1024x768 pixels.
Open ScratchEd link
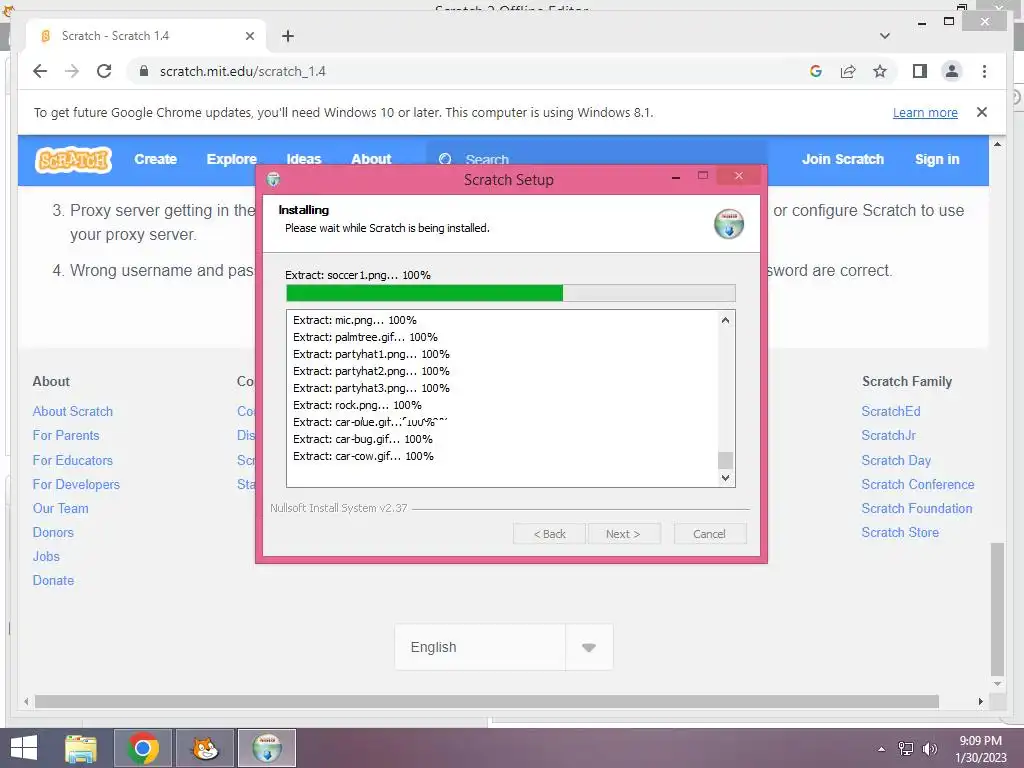(x=891, y=411)
